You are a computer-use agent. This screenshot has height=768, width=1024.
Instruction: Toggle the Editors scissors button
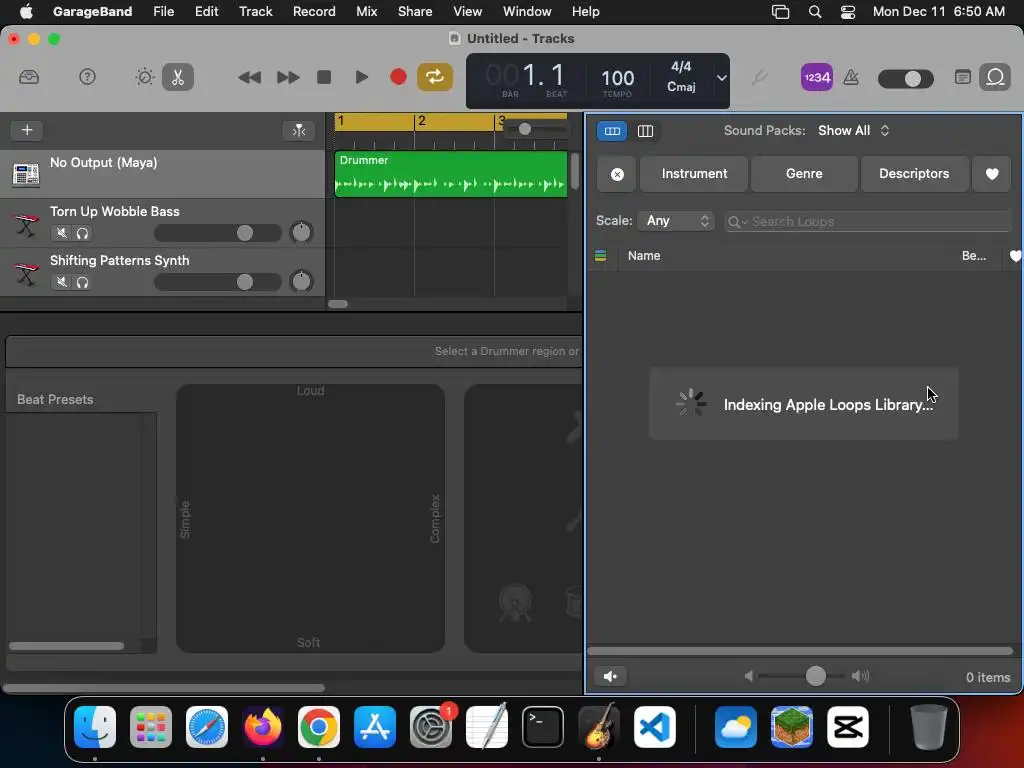[178, 77]
